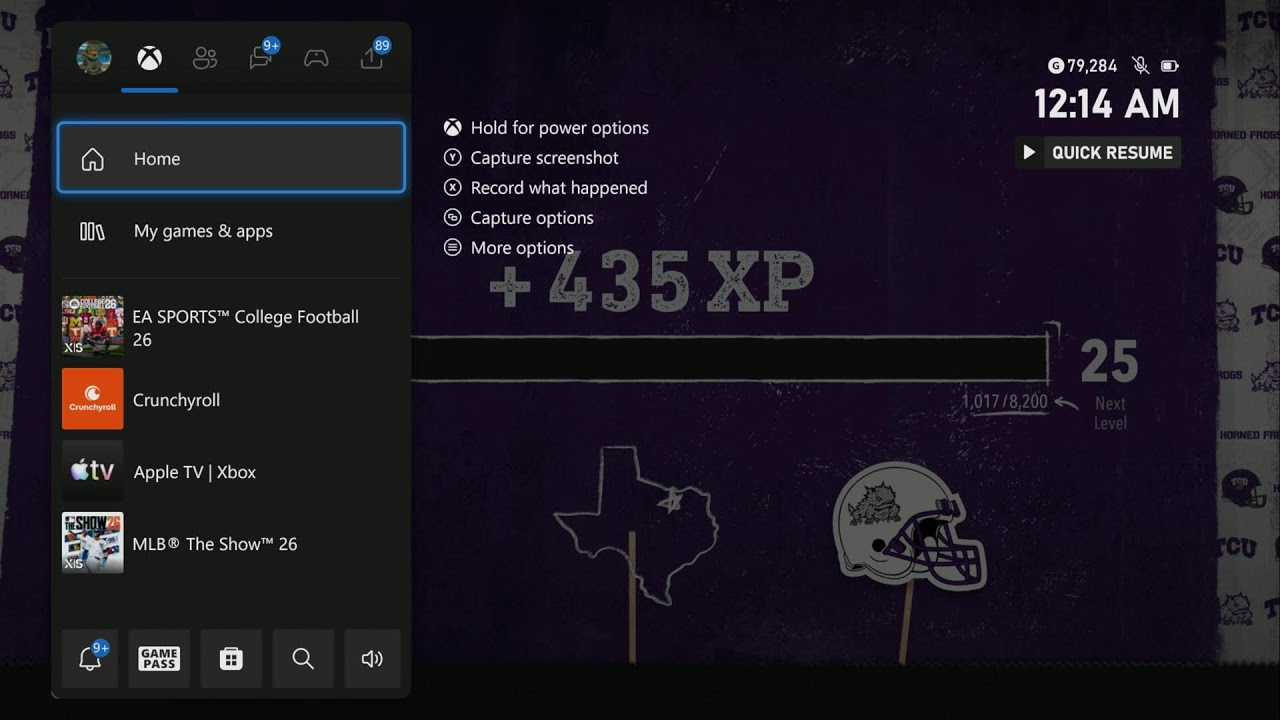Image resolution: width=1280 pixels, height=720 pixels.
Task: Open the Controller tab
Action: pos(316,58)
